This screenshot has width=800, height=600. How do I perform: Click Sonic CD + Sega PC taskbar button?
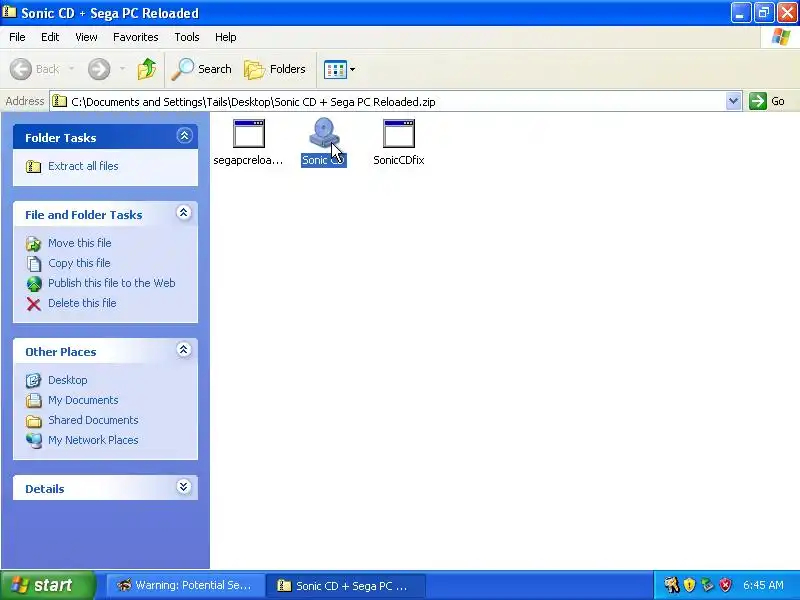[346, 586]
